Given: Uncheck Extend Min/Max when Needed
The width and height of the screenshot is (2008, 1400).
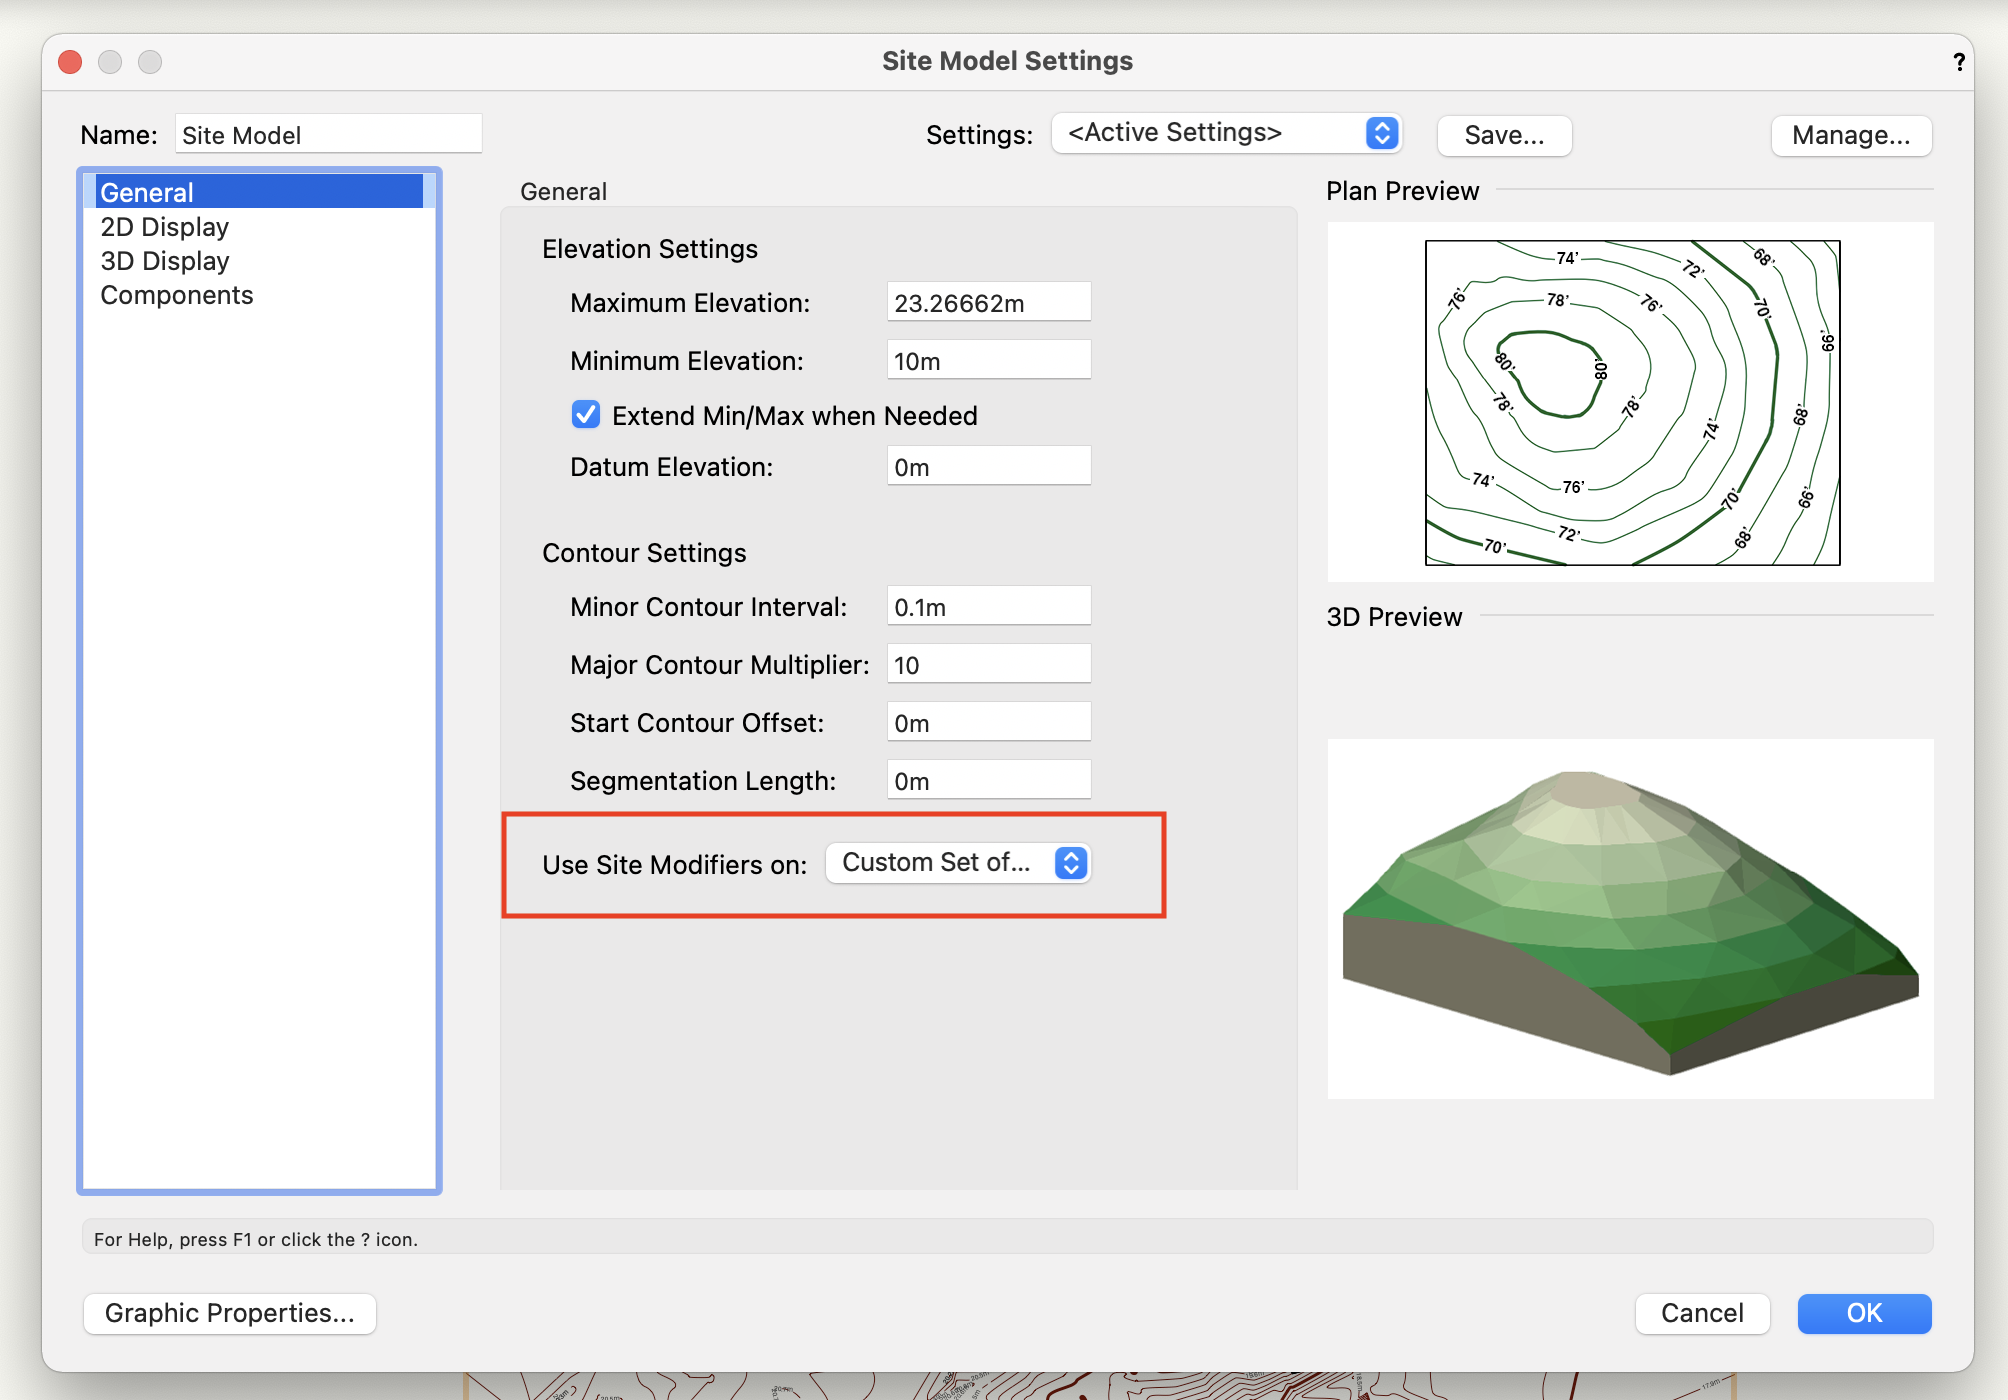Looking at the screenshot, I should coord(586,414).
